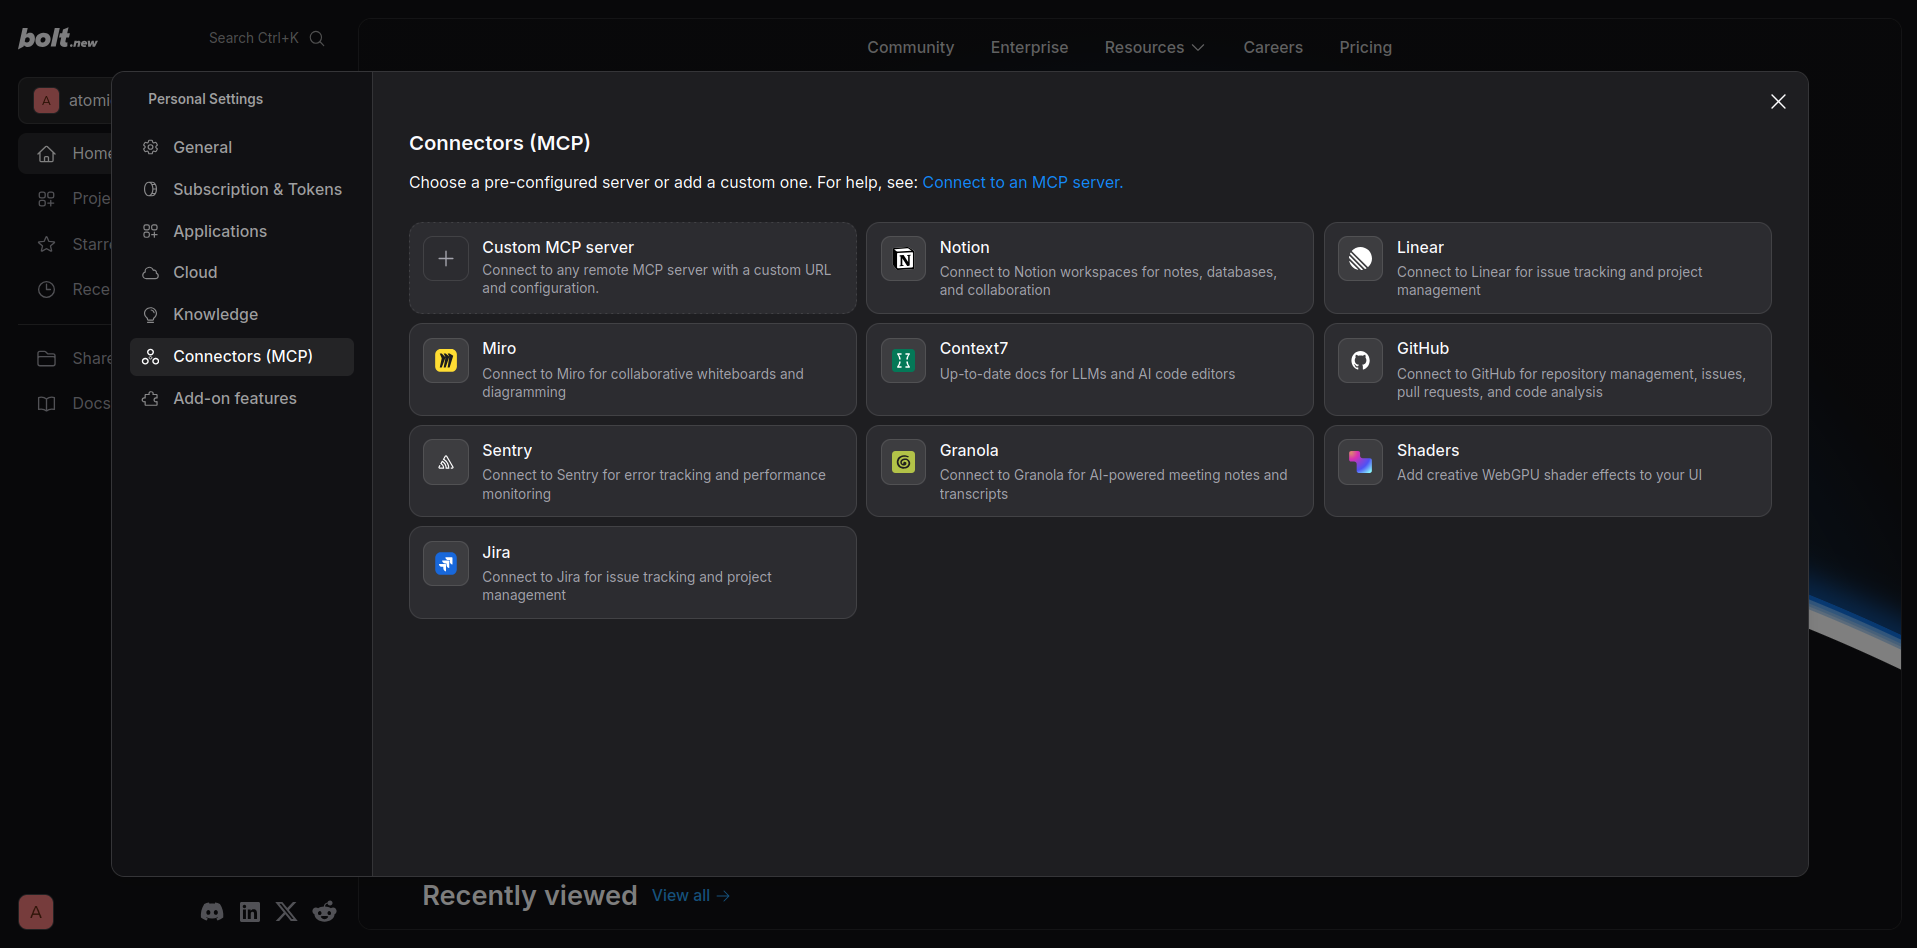Select the GitHub connector card title
This screenshot has width=1917, height=948.
click(x=1423, y=348)
